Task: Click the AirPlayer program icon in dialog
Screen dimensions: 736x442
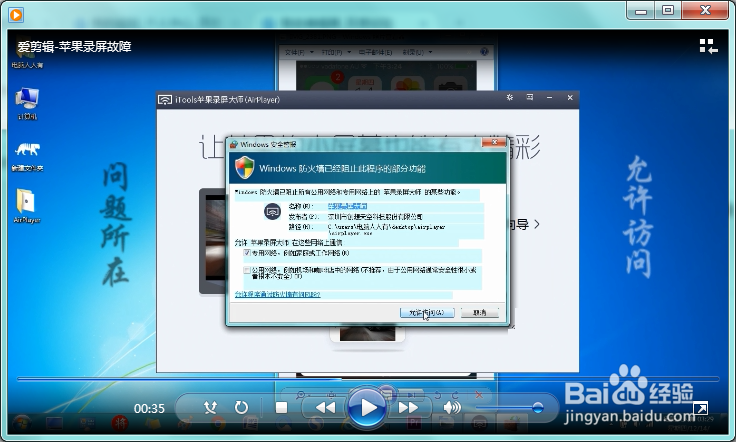Action: pyautogui.click(x=272, y=212)
